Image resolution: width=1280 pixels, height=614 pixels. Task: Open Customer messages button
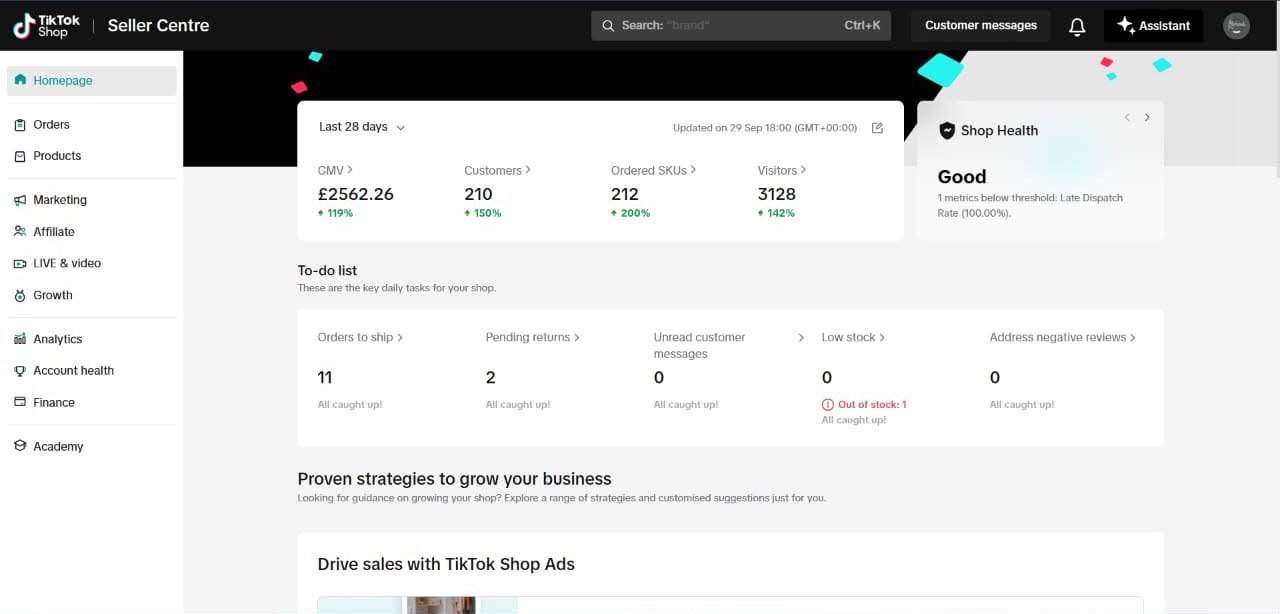pyautogui.click(x=980, y=26)
